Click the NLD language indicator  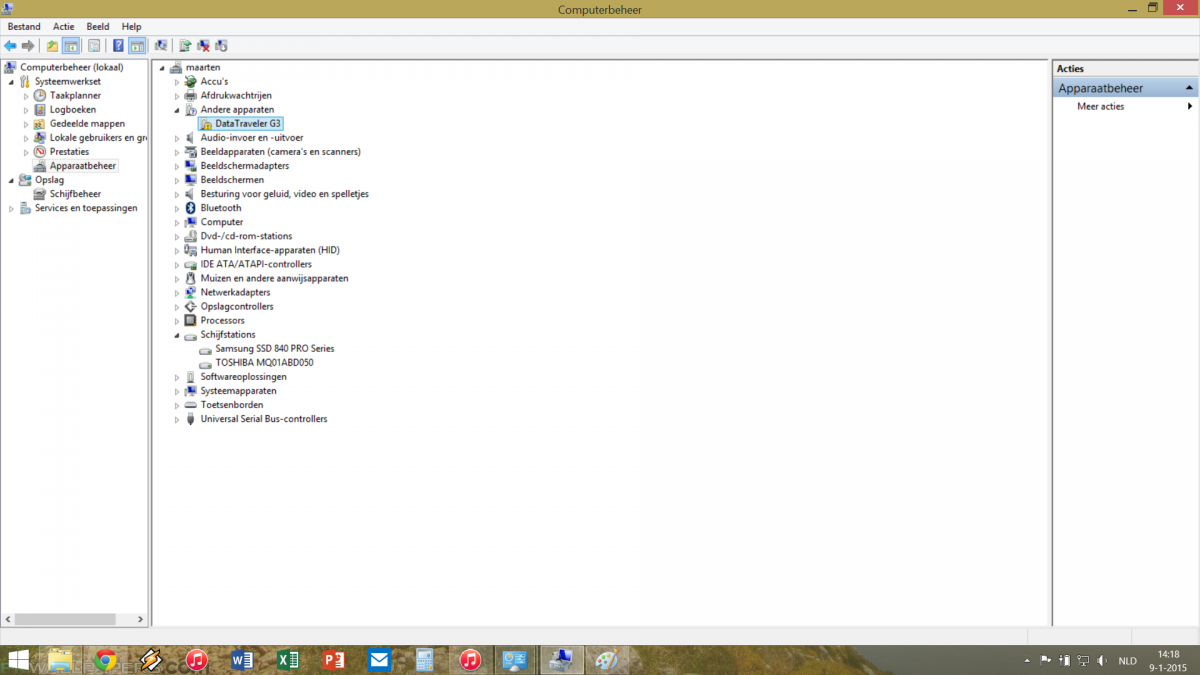click(x=1127, y=661)
